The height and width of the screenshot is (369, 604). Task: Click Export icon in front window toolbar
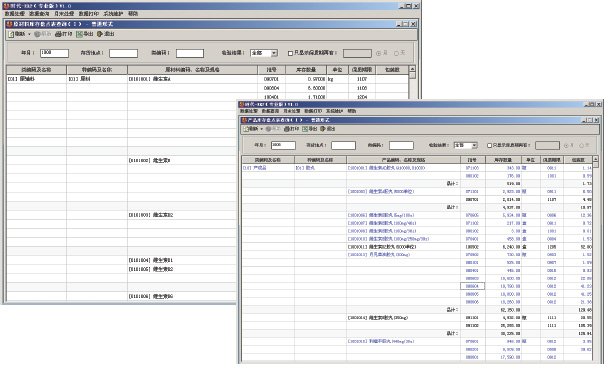click(x=305, y=129)
